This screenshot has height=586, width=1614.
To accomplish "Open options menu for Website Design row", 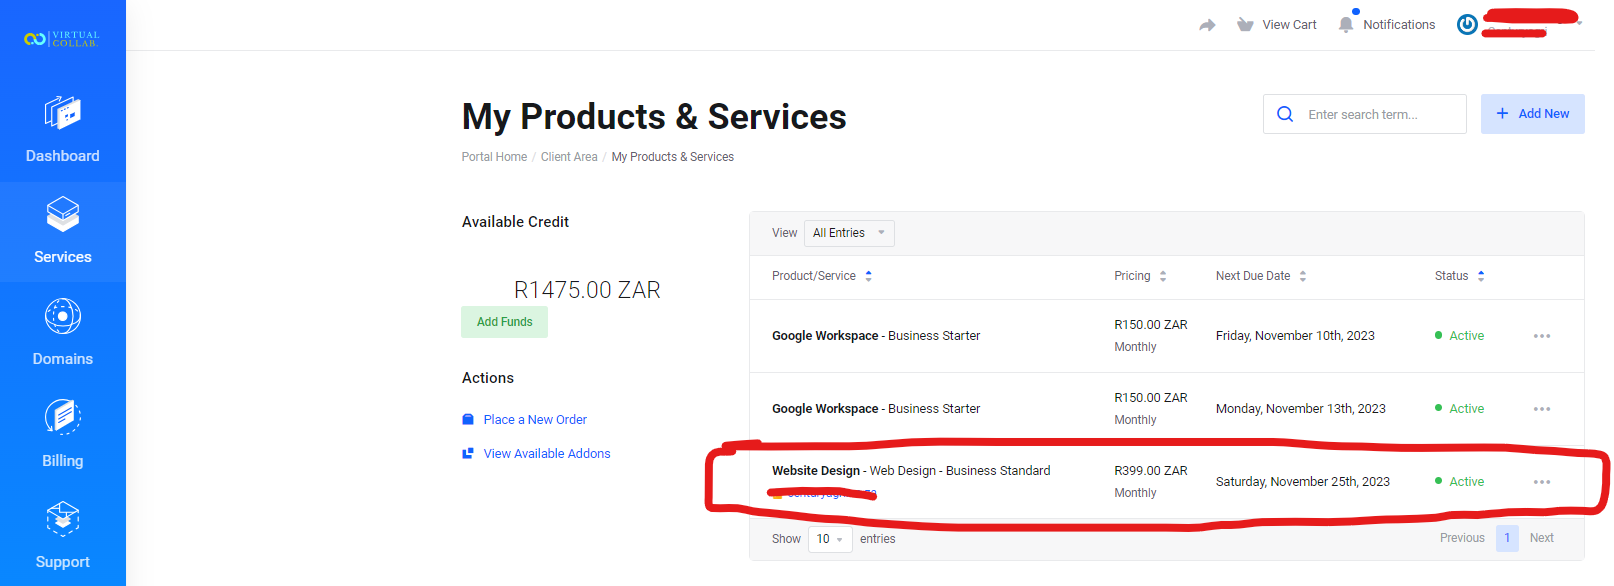I will coord(1542,482).
